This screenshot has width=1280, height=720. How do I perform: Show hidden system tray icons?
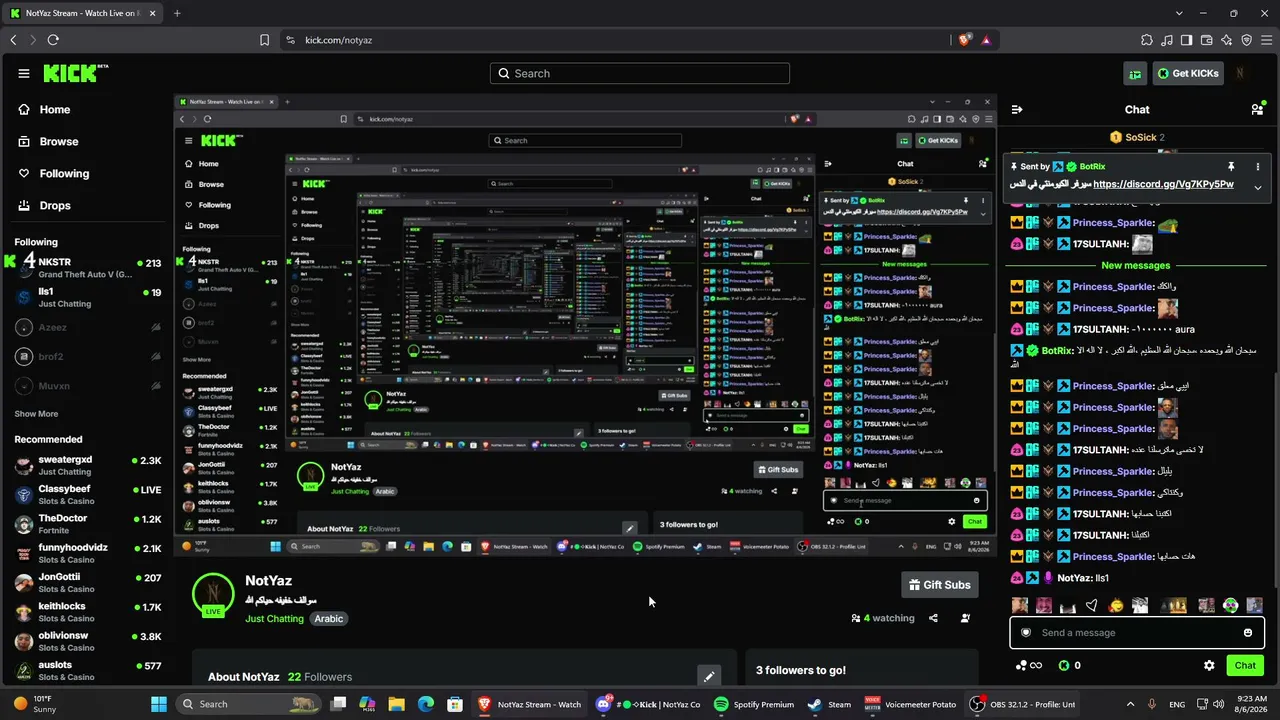1131,704
